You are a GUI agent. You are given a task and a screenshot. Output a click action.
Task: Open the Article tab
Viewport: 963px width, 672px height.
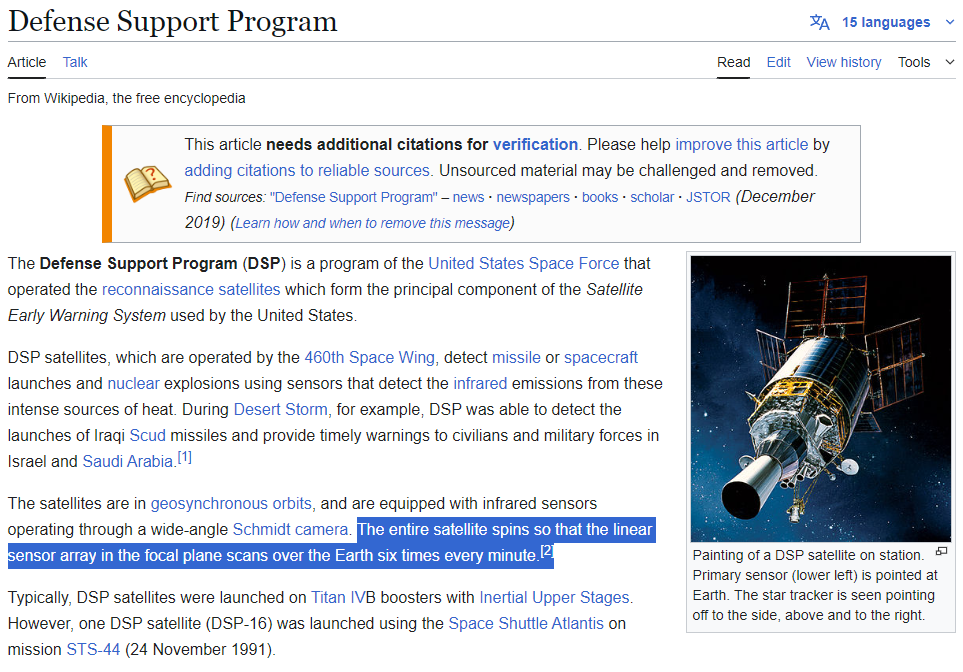pyautogui.click(x=27, y=62)
